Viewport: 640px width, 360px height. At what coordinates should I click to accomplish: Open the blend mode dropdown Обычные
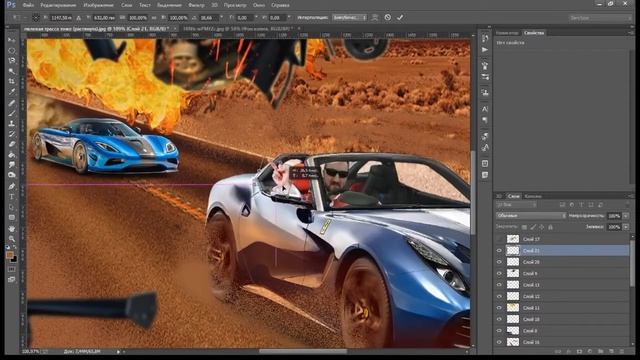(x=531, y=216)
